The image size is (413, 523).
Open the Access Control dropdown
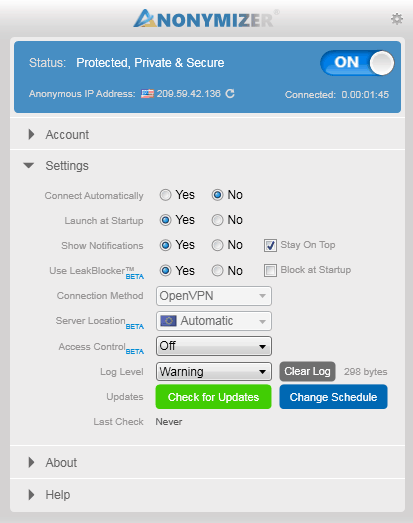point(214,346)
